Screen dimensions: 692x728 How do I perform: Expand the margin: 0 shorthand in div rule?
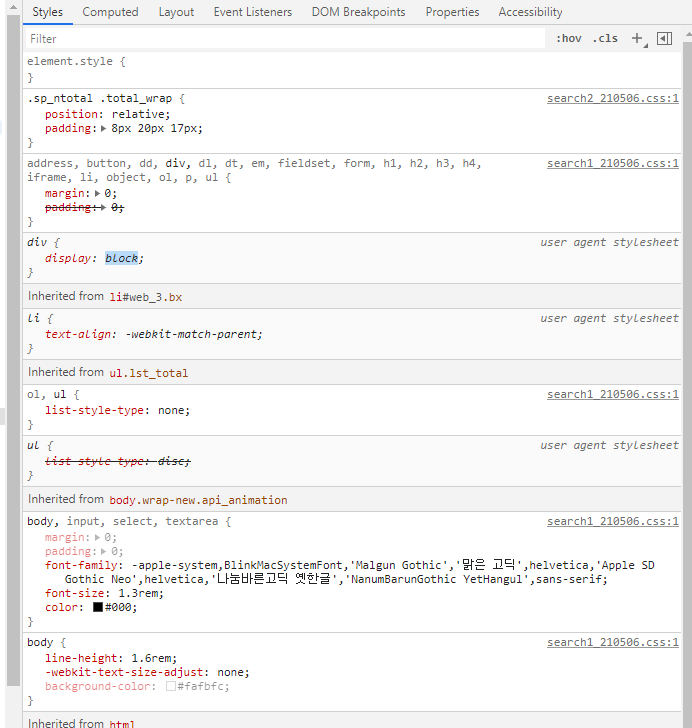(98, 193)
